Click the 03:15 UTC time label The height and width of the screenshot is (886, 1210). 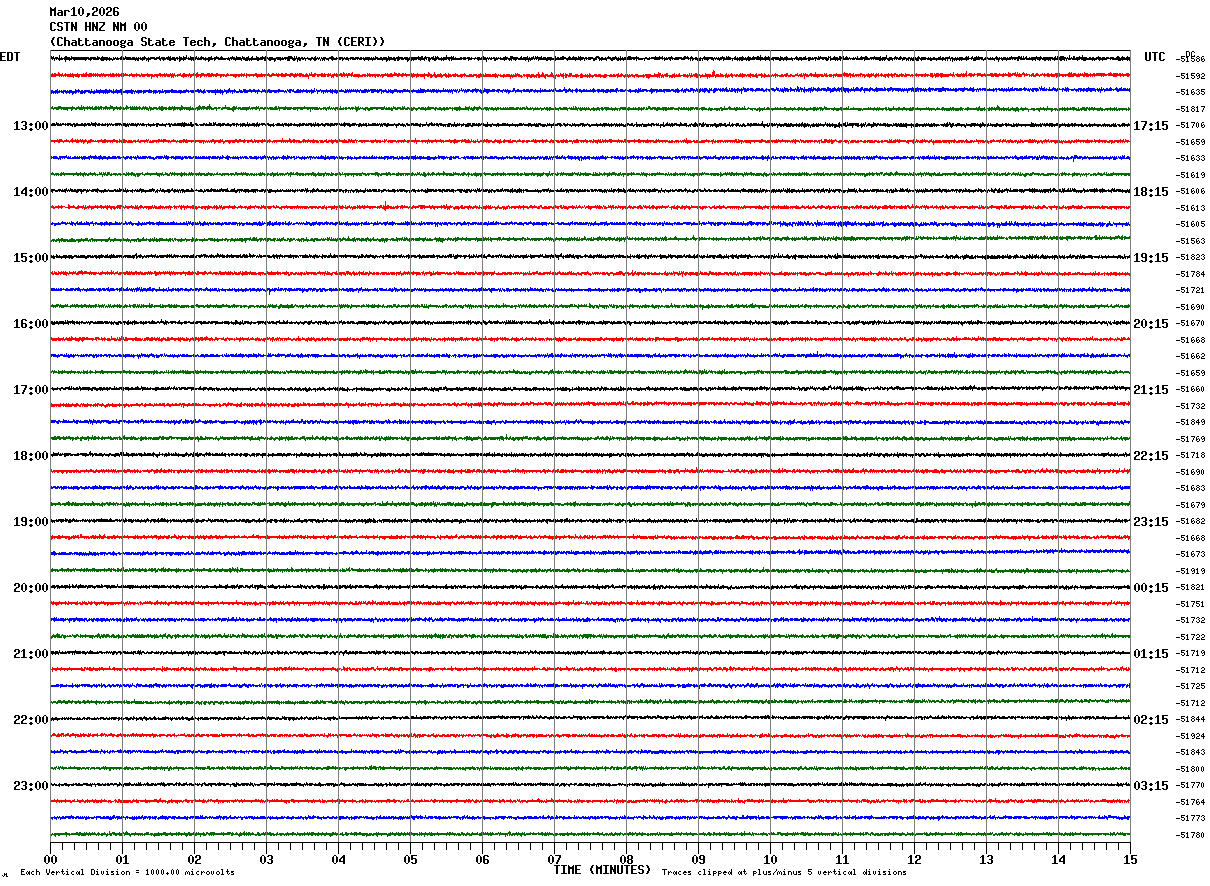point(1151,786)
